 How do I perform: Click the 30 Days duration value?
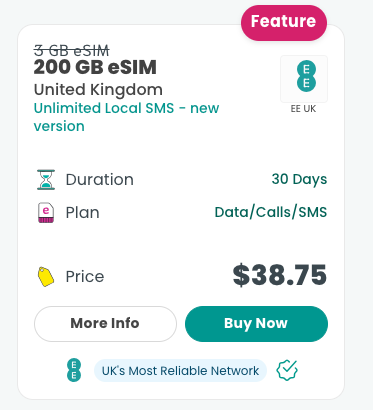click(x=299, y=179)
